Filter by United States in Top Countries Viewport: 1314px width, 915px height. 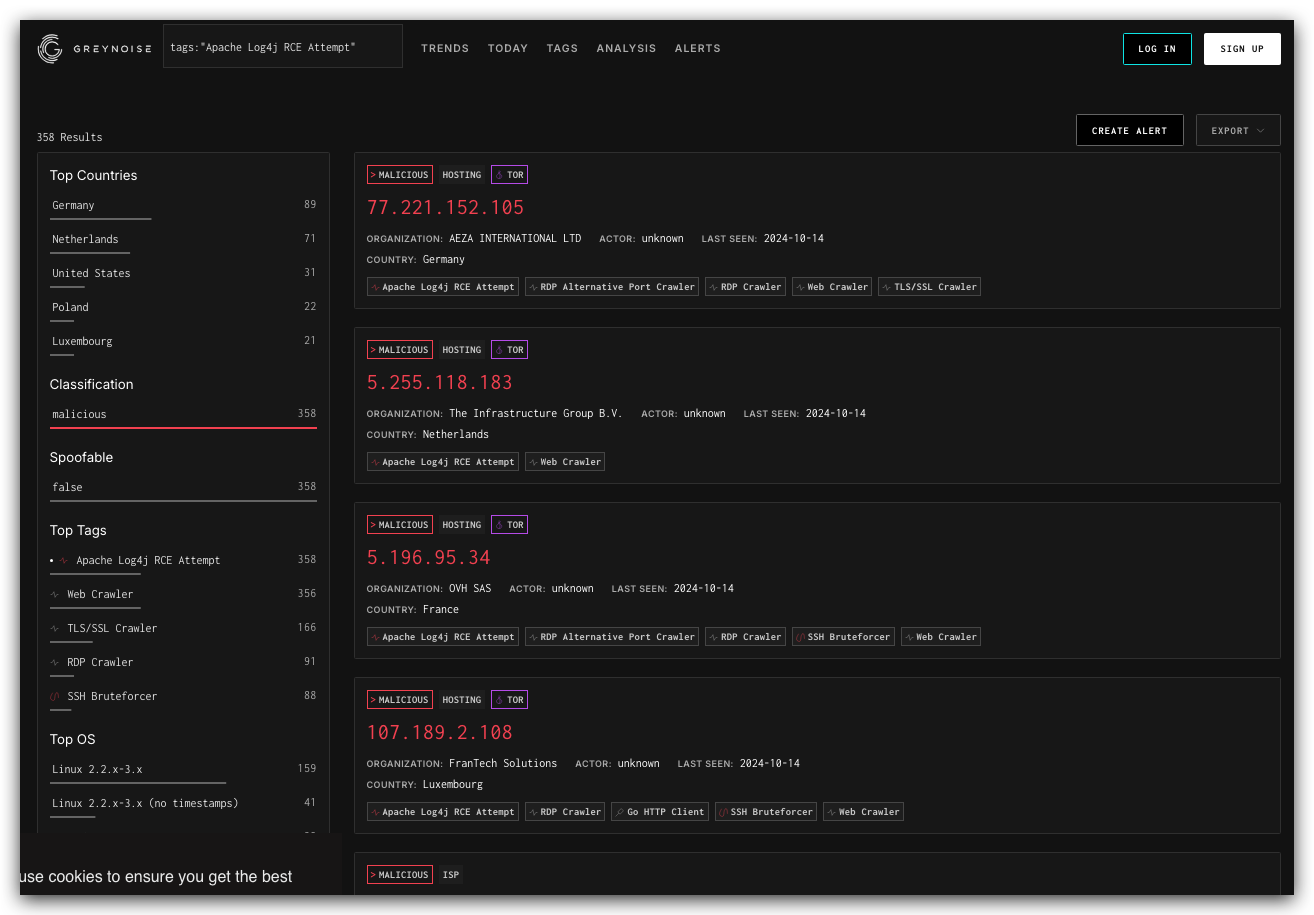point(184,274)
